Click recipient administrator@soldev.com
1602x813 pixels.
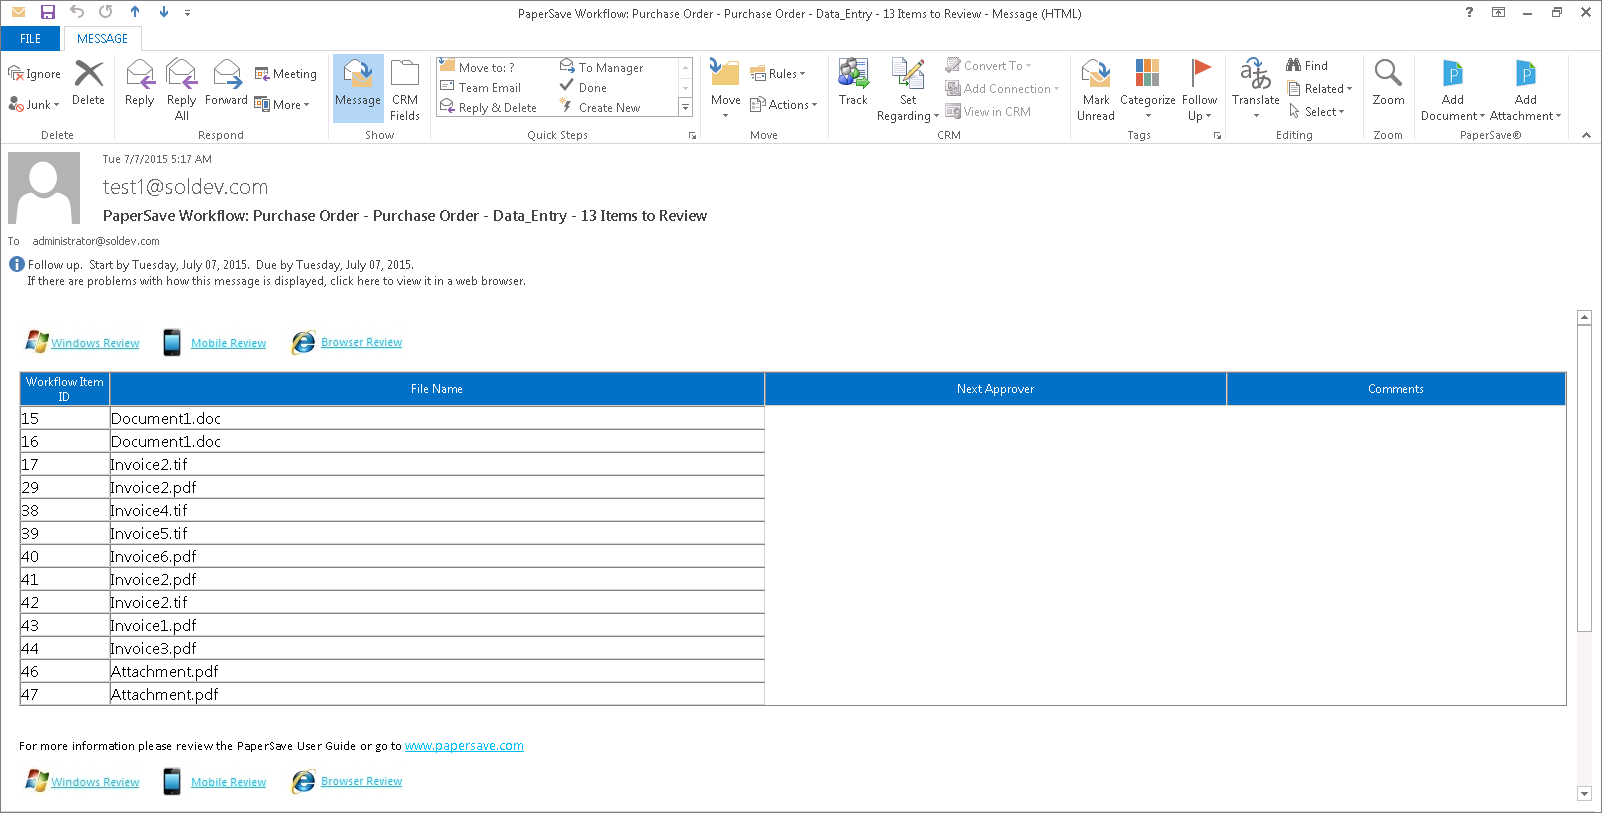pos(96,241)
